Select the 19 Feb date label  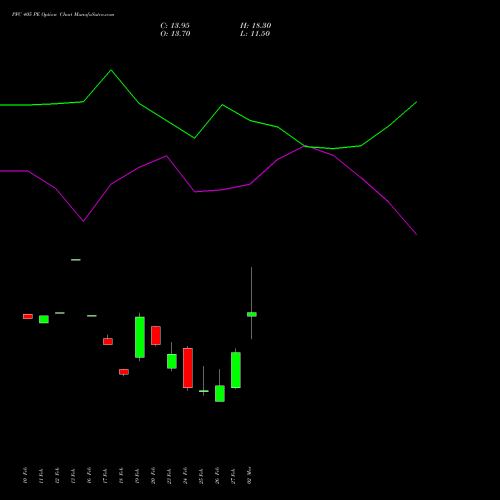pyautogui.click(x=137, y=476)
